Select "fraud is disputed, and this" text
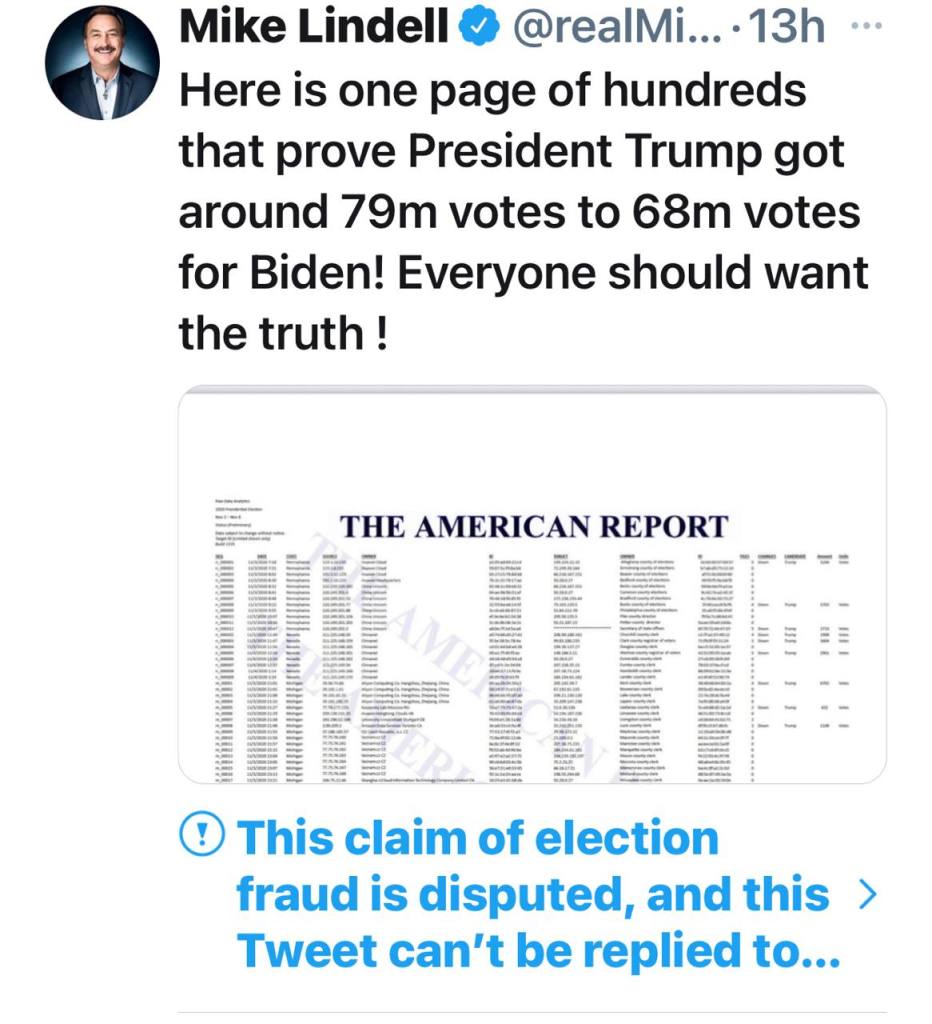Image resolution: width=932 pixels, height=1024 pixels. pyautogui.click(x=532, y=894)
